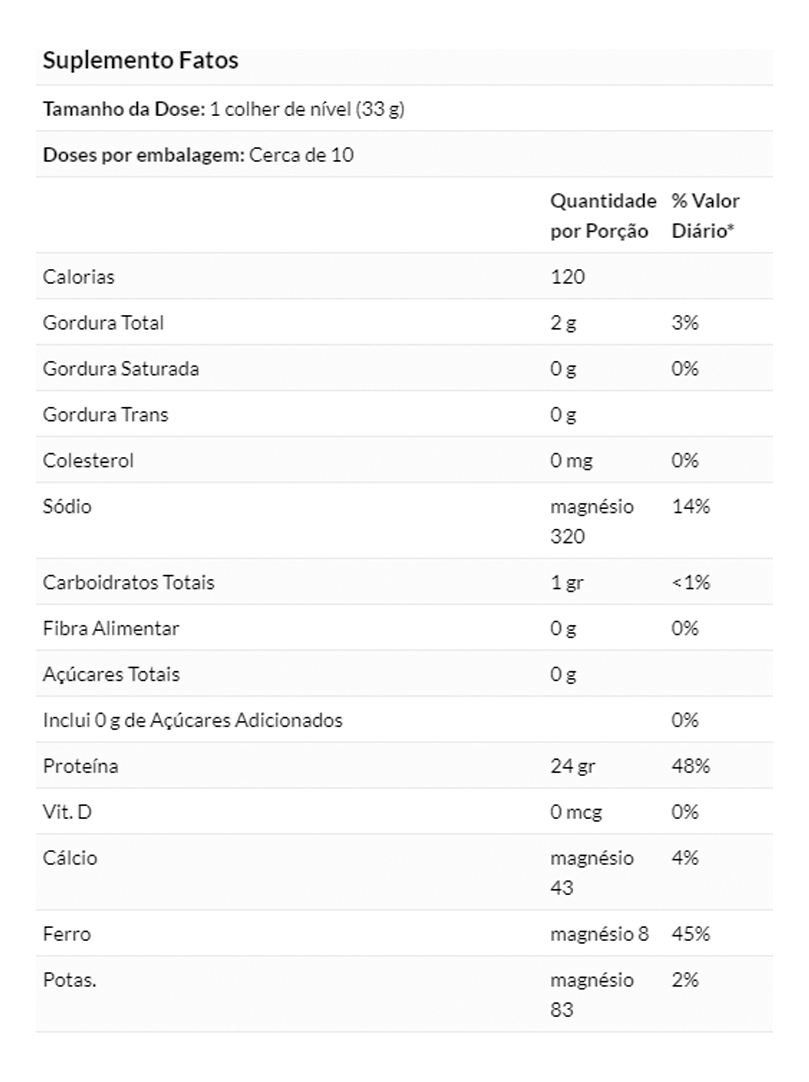Image resolution: width=809 pixels, height=1082 pixels.
Task: Click the "Doses por embalagem" line
Action: click(x=198, y=155)
